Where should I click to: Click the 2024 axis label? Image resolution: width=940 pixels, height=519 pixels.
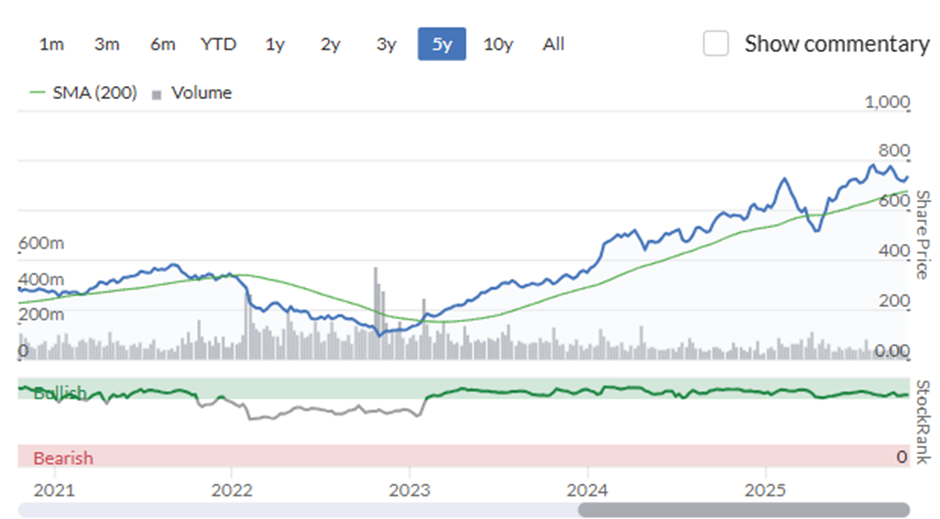coord(588,490)
